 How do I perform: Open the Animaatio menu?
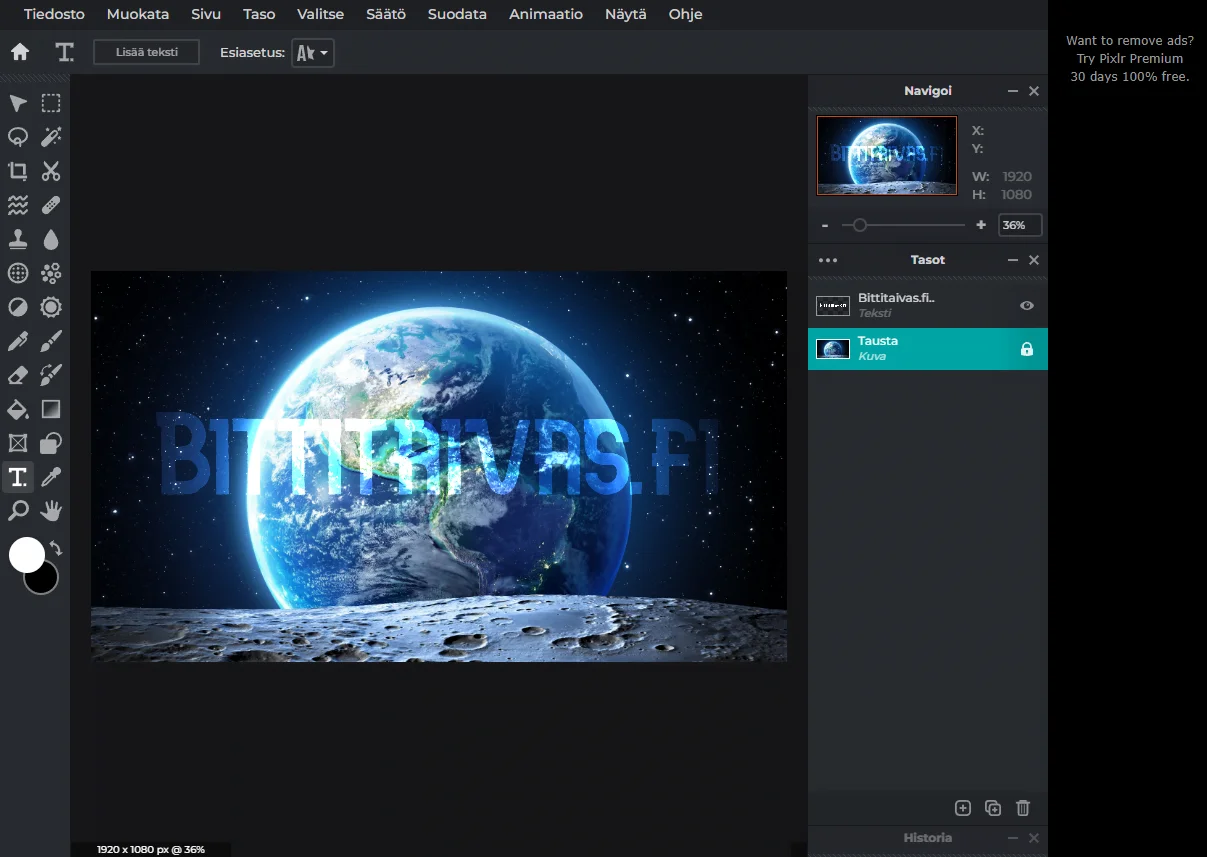(546, 14)
